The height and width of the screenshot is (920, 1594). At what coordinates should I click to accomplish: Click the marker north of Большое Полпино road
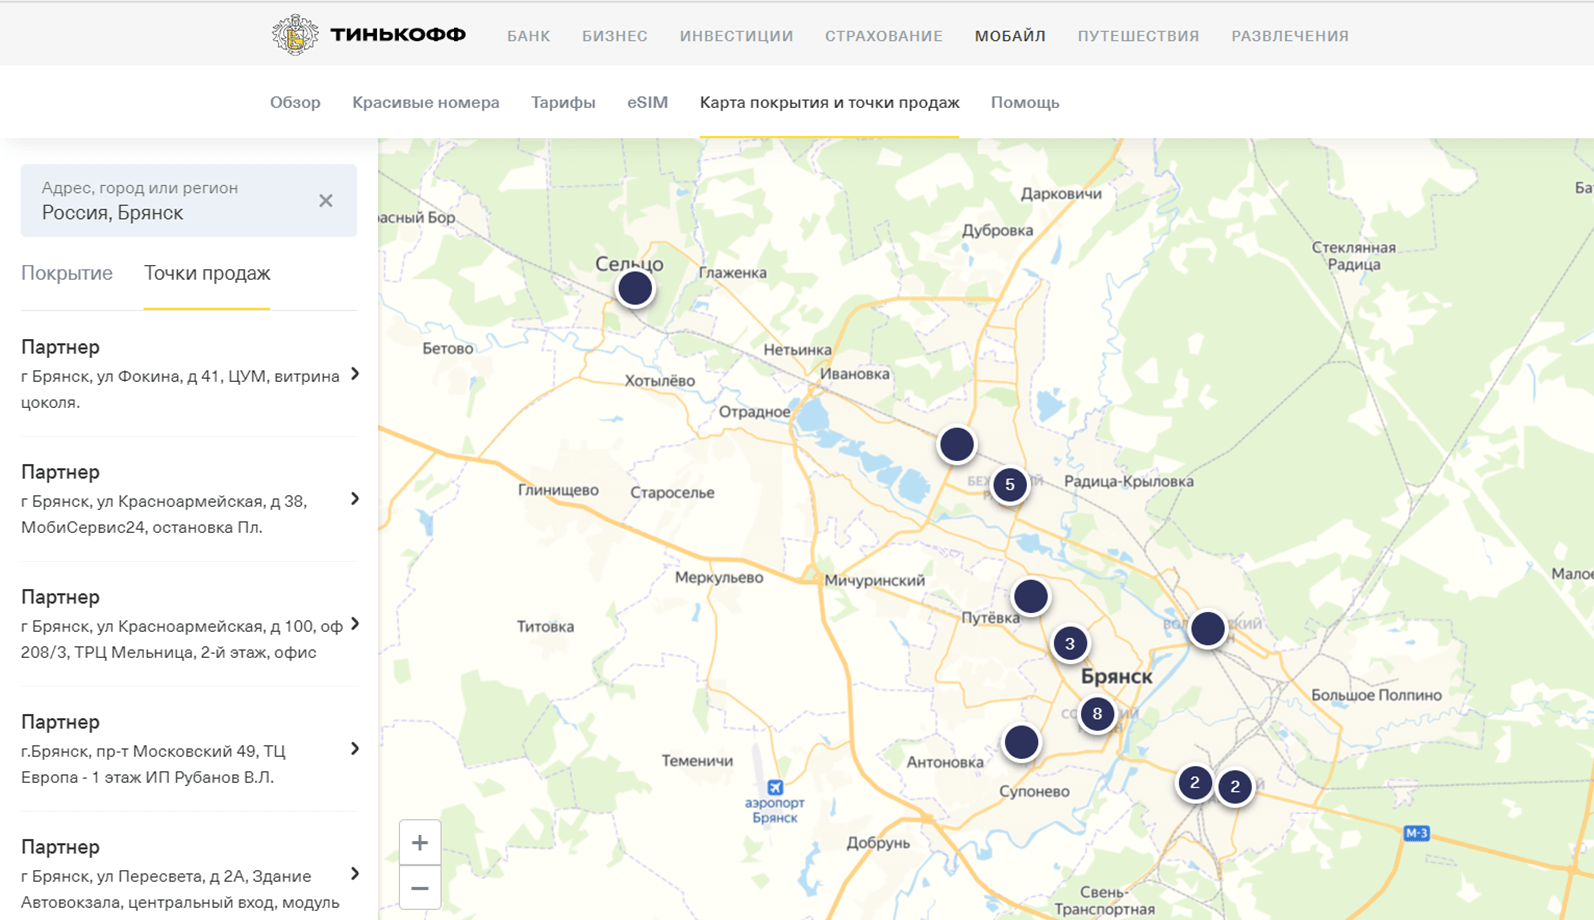pyautogui.click(x=1208, y=629)
